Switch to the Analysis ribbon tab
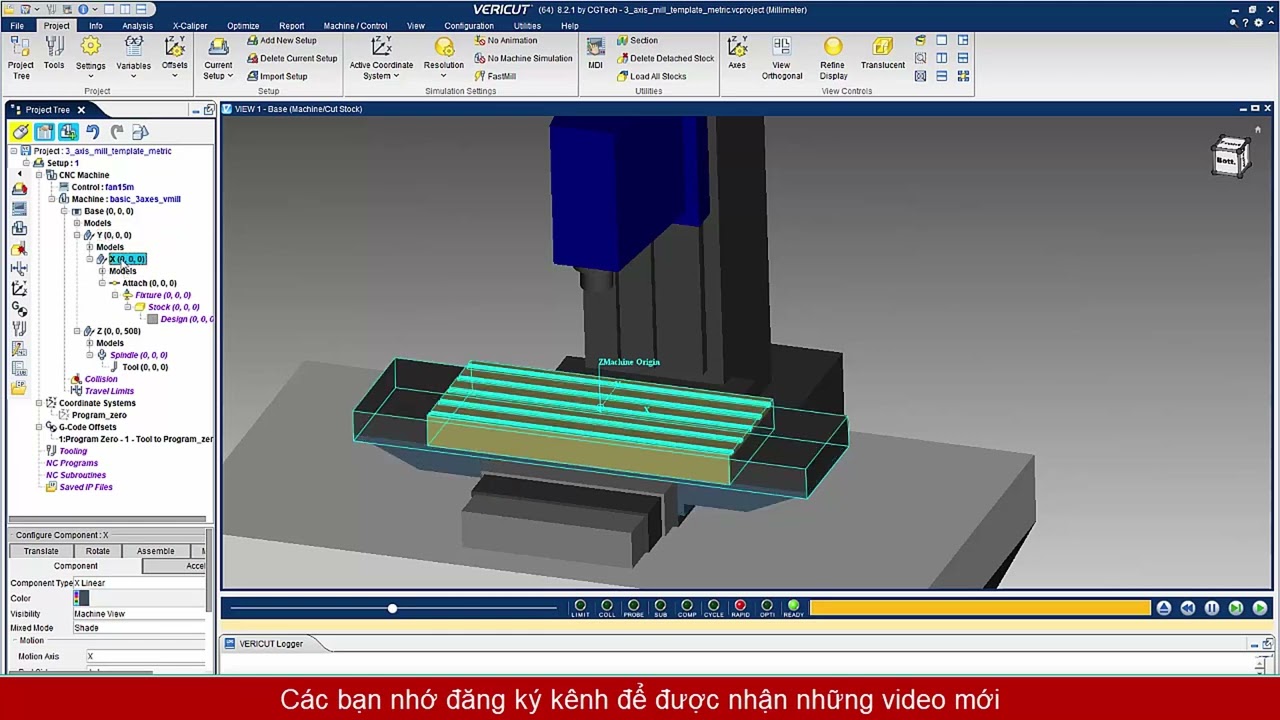The image size is (1280, 720). point(138,26)
